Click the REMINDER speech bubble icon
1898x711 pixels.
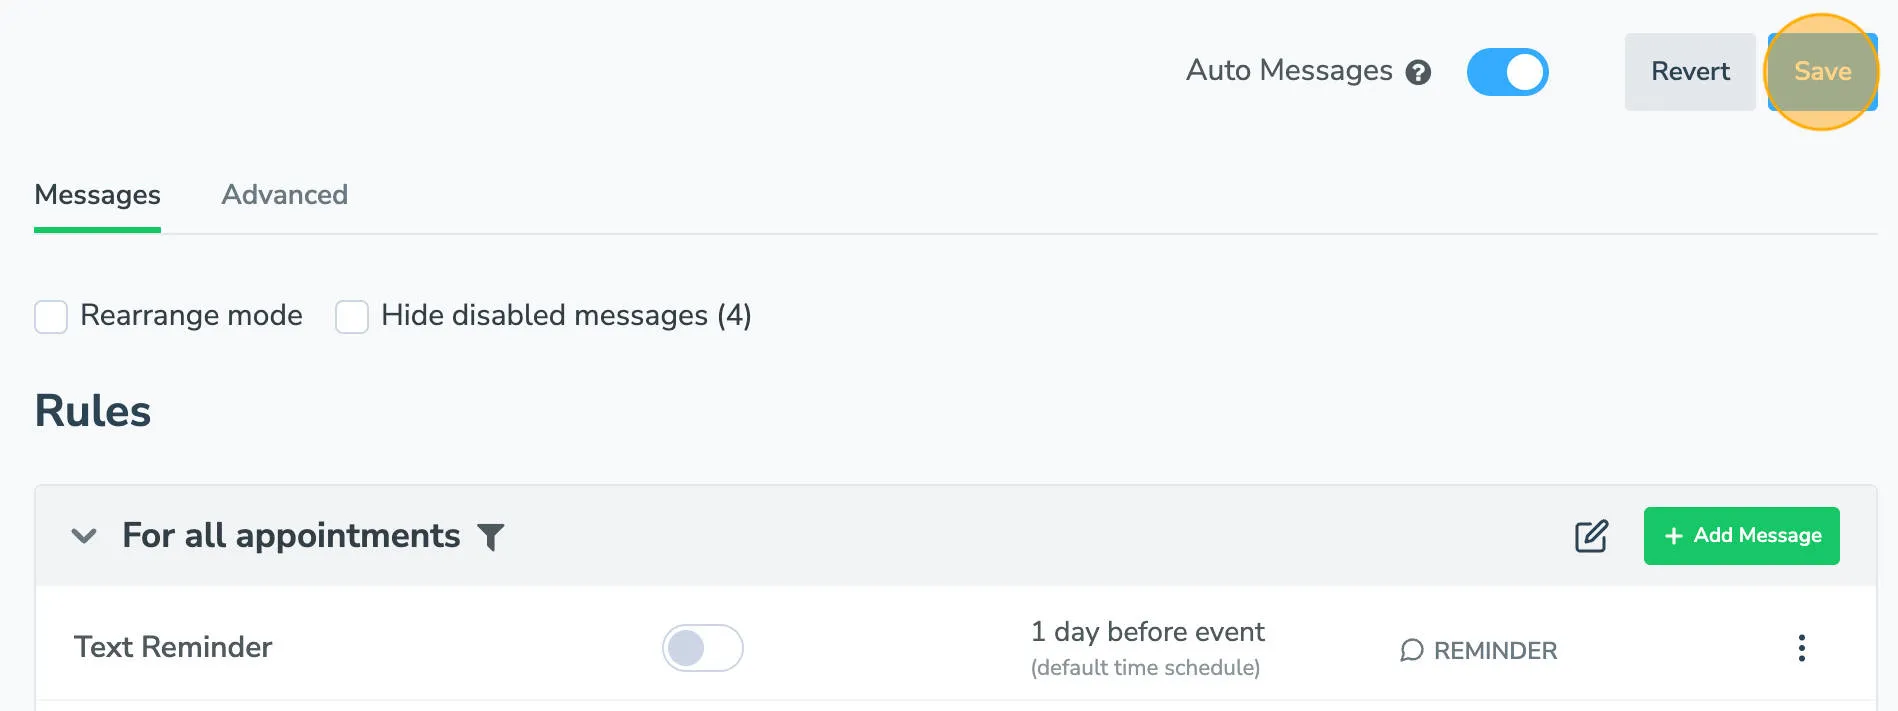(x=1411, y=650)
